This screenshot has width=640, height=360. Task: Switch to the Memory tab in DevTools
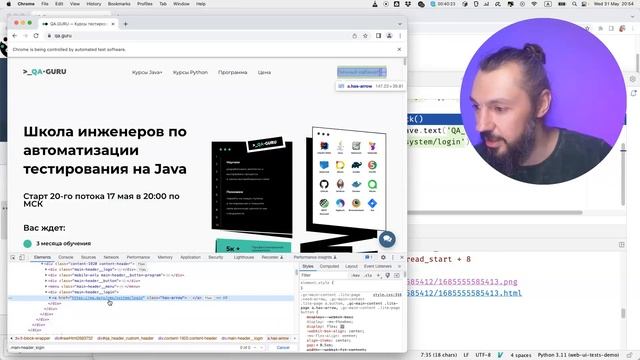[165, 258]
